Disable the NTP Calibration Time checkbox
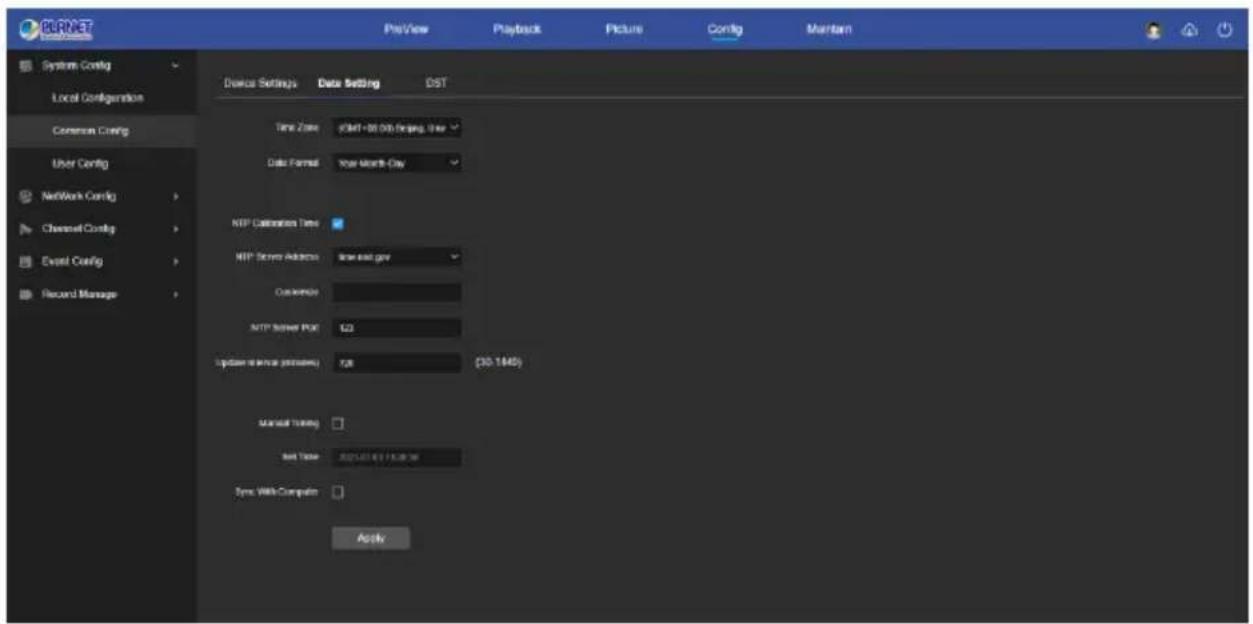 point(337,224)
